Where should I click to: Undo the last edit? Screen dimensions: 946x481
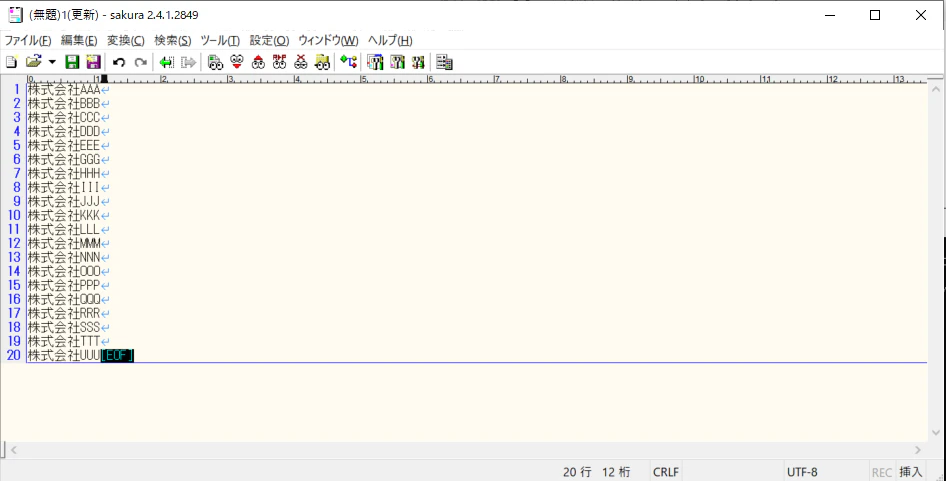pyautogui.click(x=119, y=62)
